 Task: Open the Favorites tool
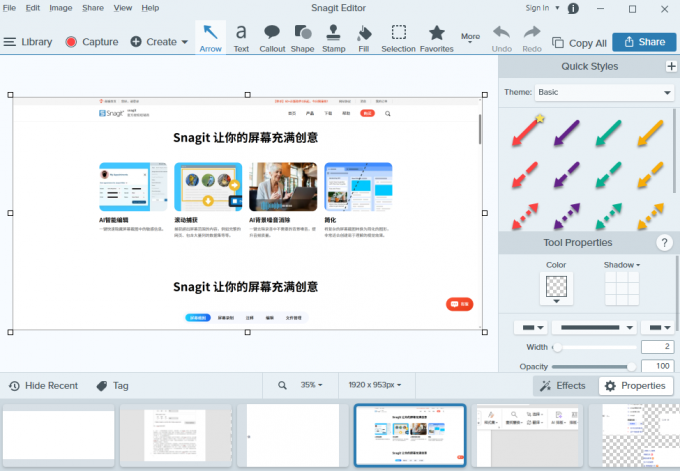pyautogui.click(x=436, y=38)
